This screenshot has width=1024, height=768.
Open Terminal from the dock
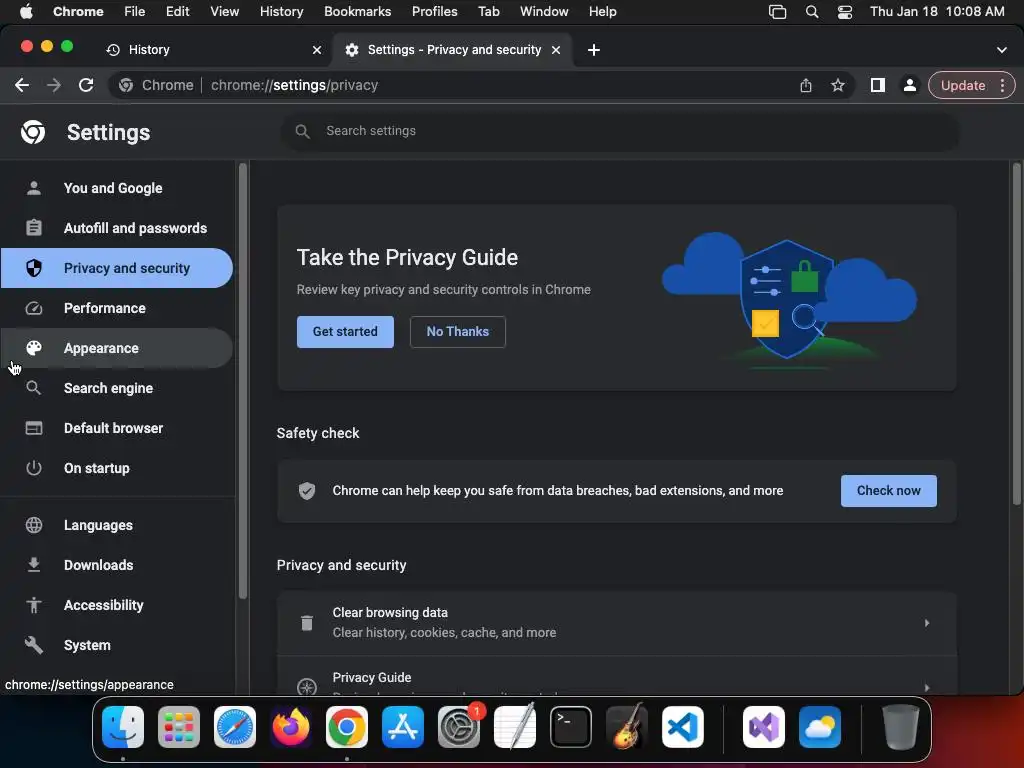[571, 727]
